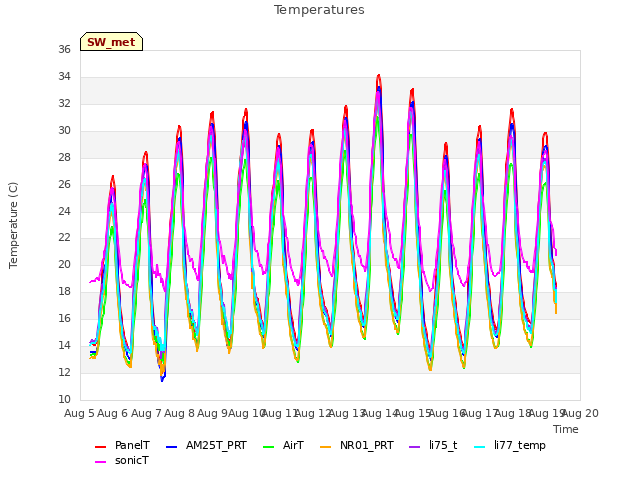This screenshot has width=640, height=480.
Task: Click the Aug 7 x-axis label
Action: [x=146, y=413]
